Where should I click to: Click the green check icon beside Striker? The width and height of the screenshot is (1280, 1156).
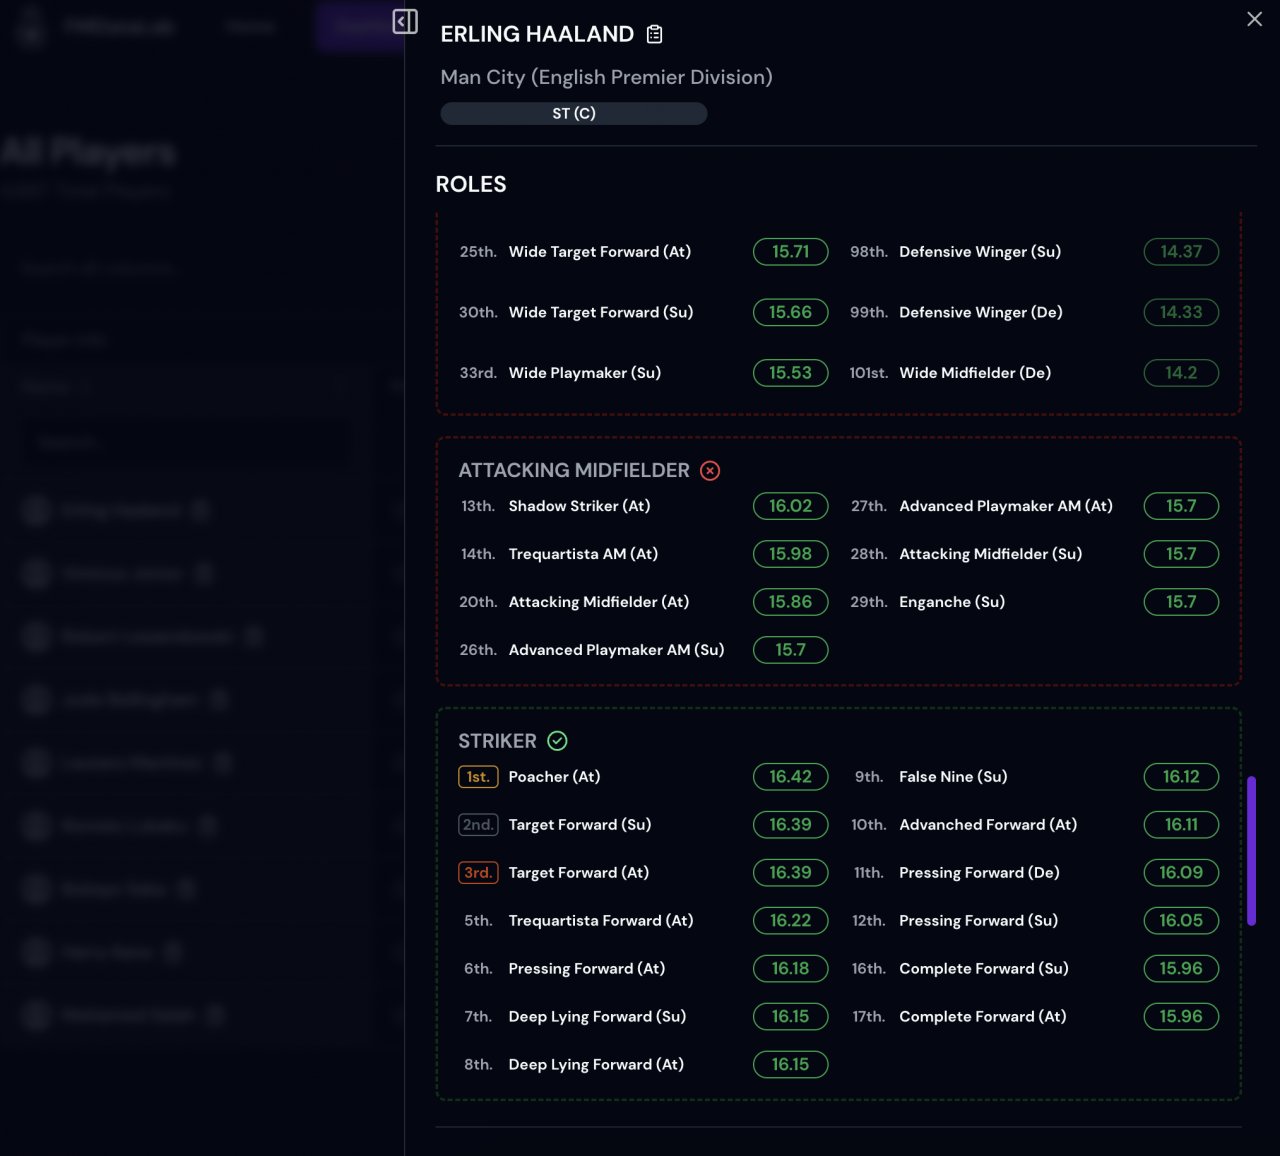tap(557, 741)
